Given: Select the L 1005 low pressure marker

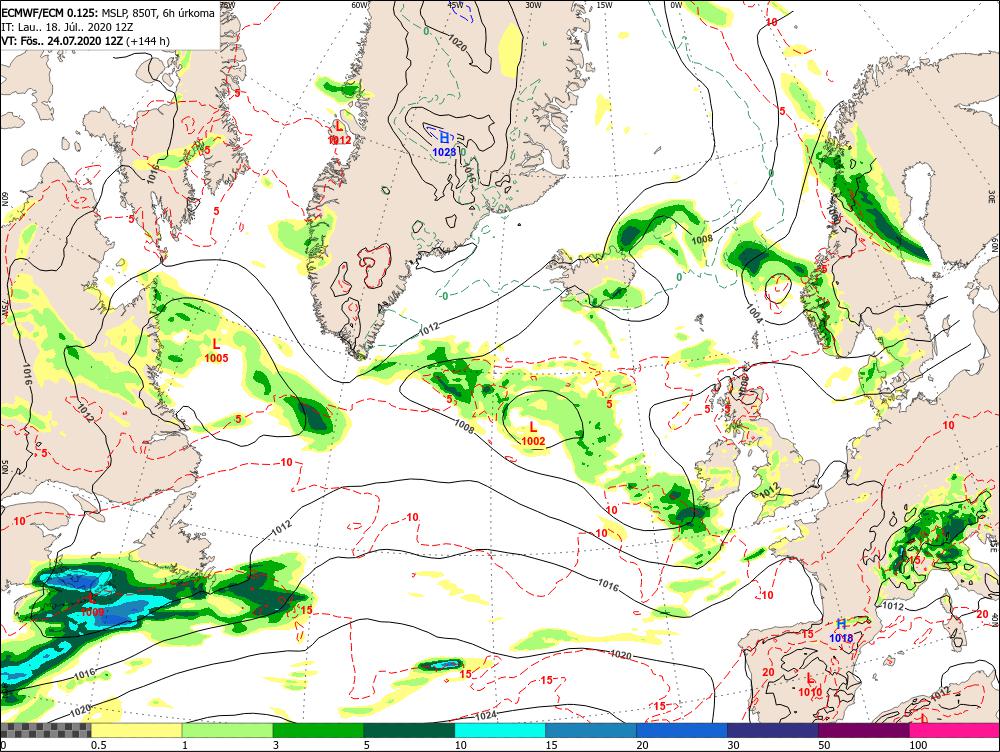Looking at the screenshot, I should coord(216,351).
